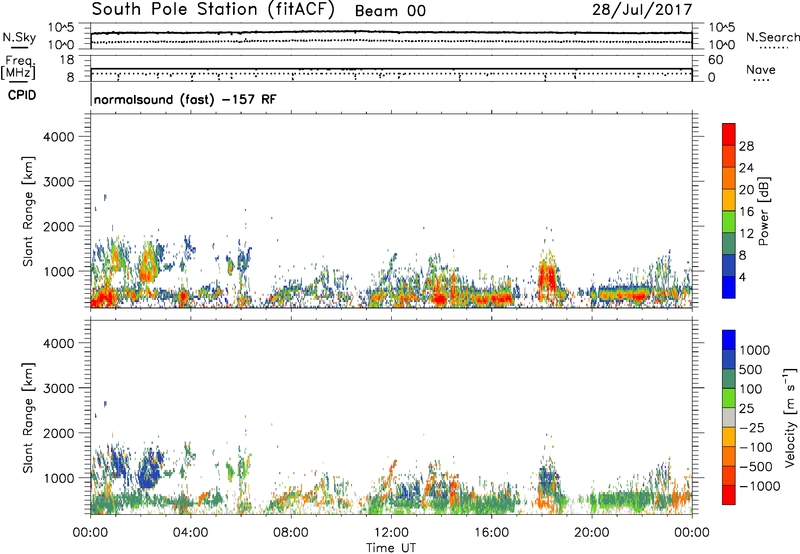Click the "24" label on the power colorbar

pyautogui.click(x=746, y=168)
